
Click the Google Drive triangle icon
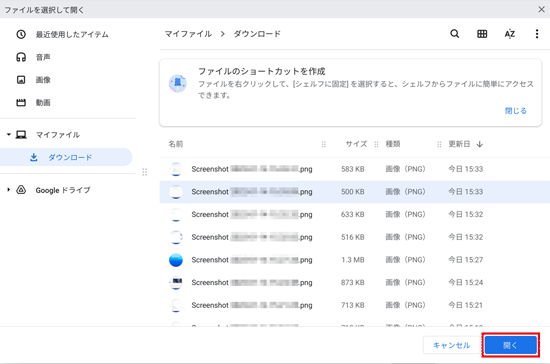pyautogui.click(x=21, y=190)
